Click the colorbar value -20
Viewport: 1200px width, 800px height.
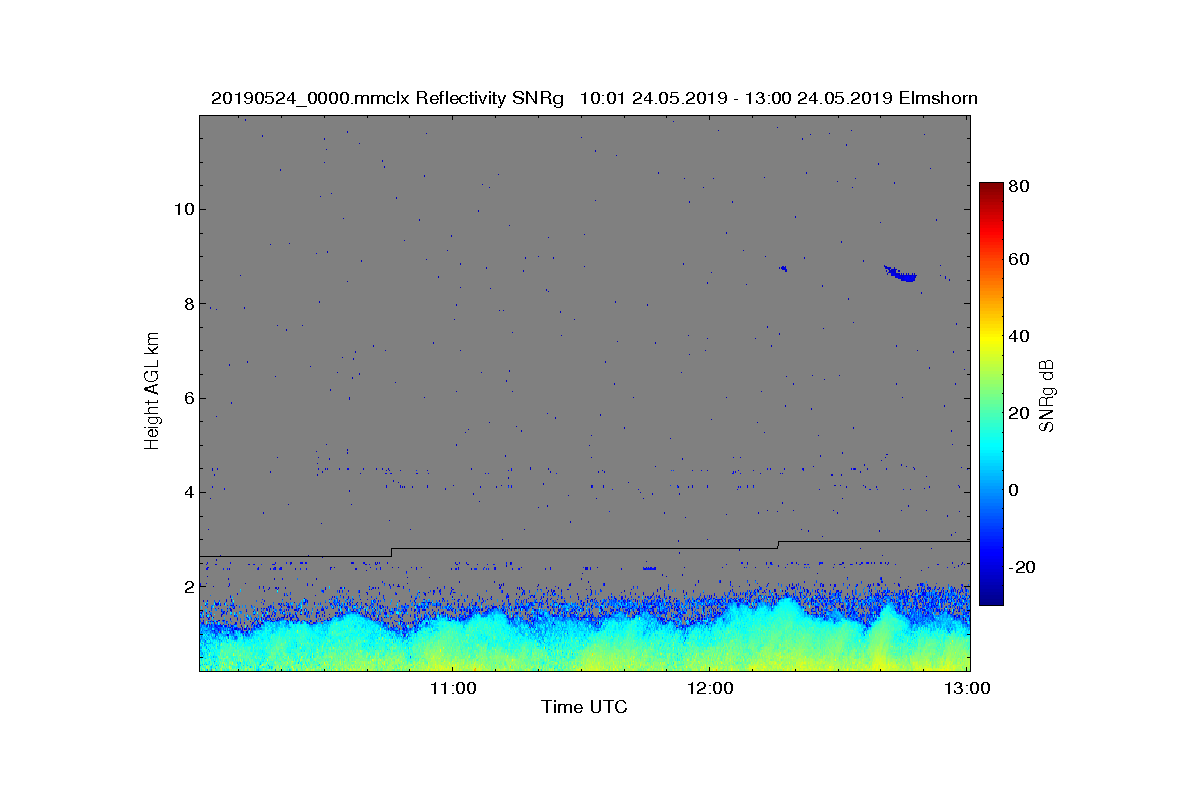click(1022, 567)
